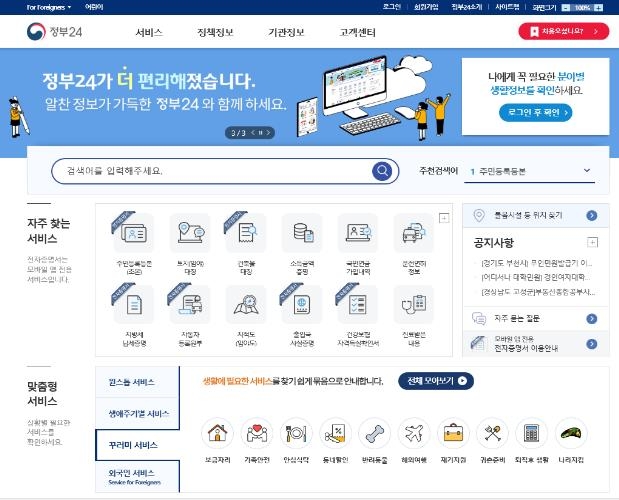
Task: Open the 어린이 link
Action: coord(94,7)
